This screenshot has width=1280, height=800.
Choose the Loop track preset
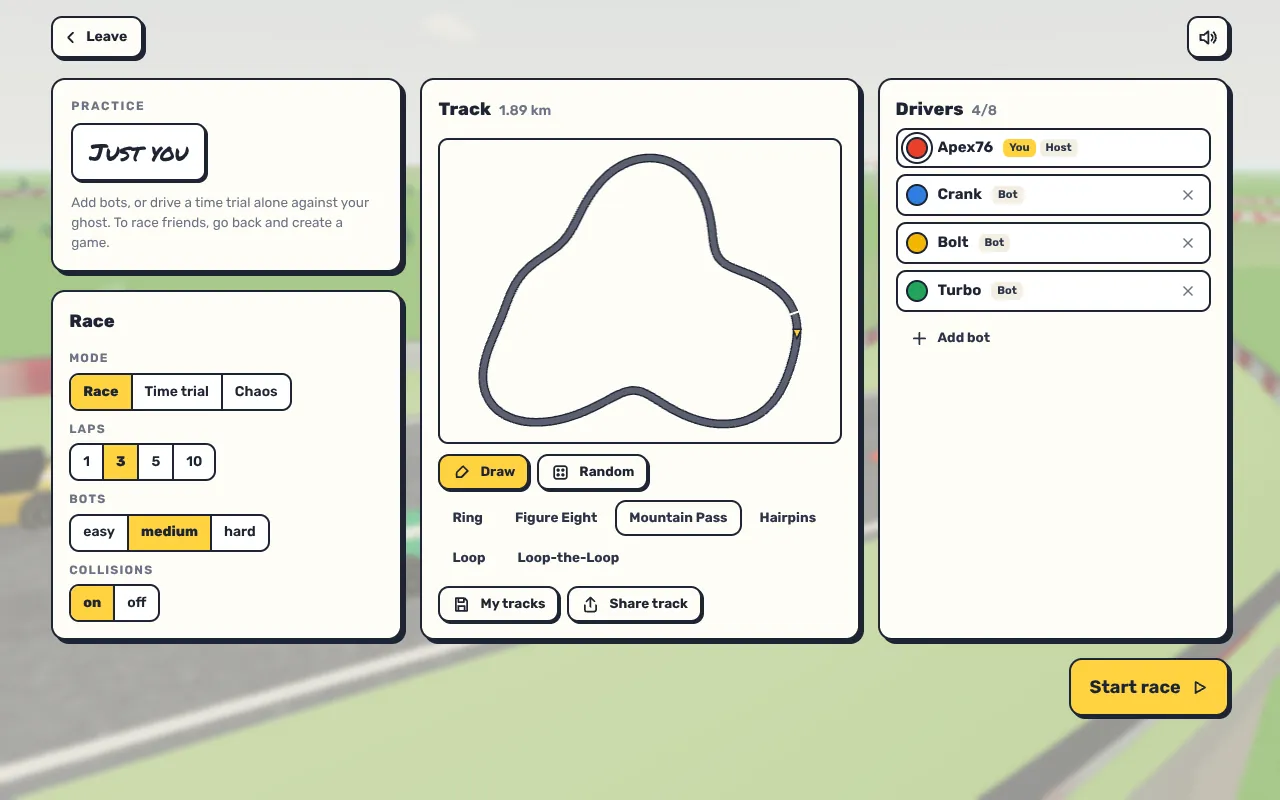[469, 558]
